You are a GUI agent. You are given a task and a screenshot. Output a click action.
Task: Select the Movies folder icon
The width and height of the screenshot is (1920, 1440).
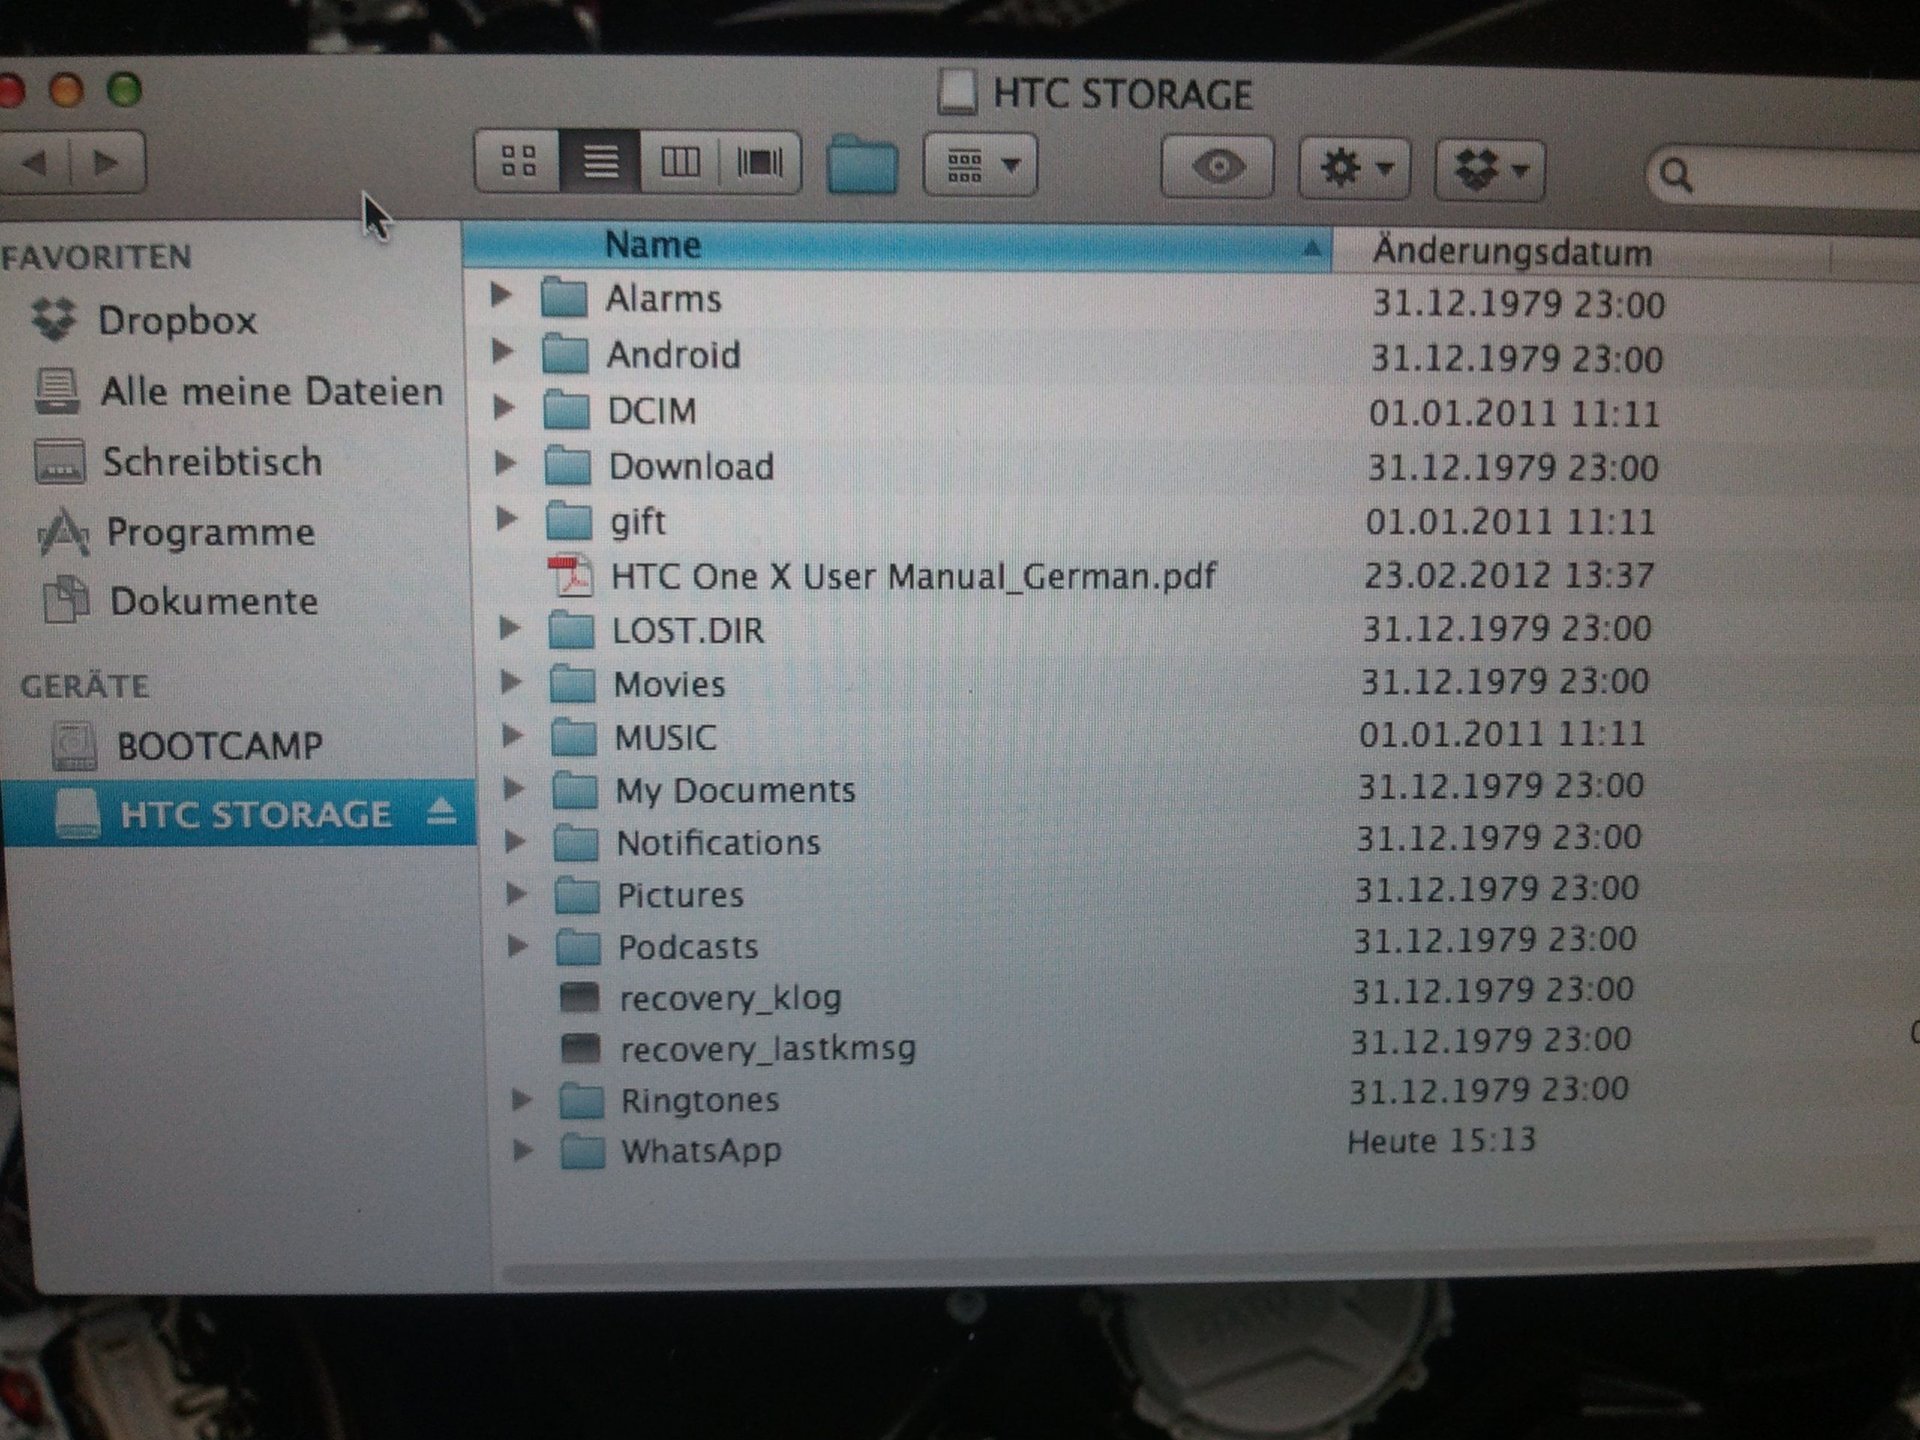point(574,684)
